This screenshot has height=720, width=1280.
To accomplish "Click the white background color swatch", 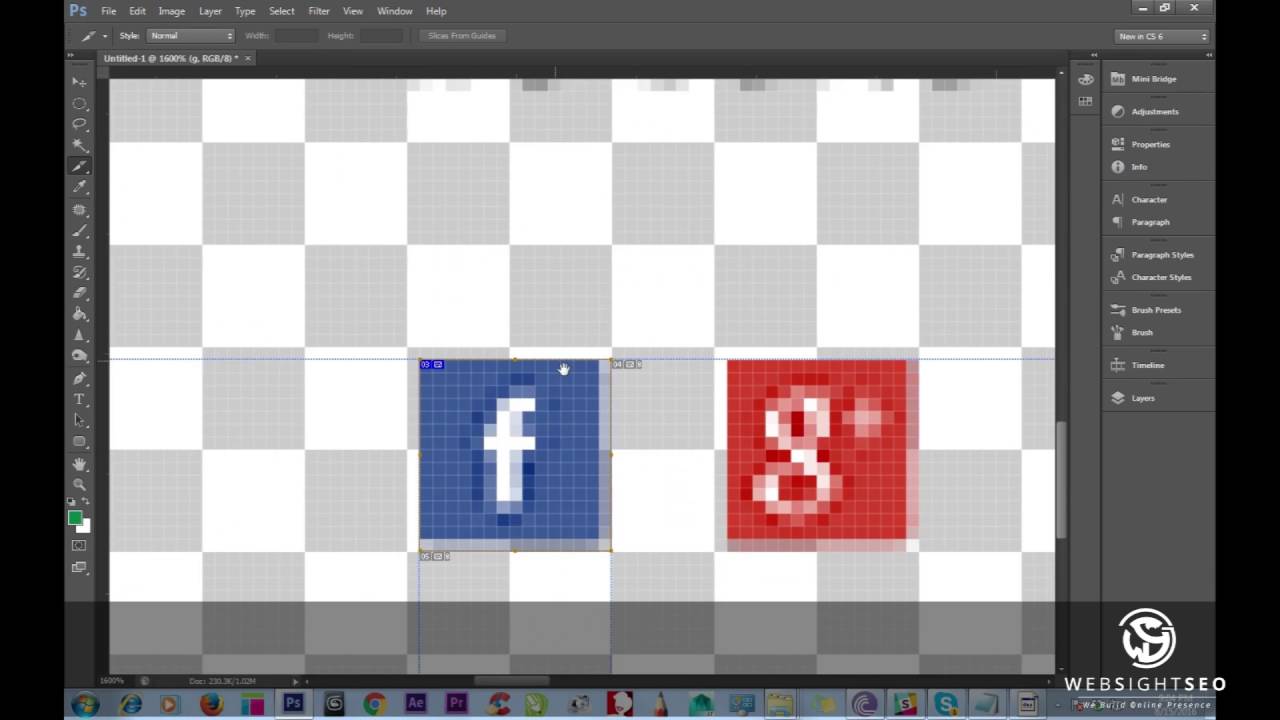I will [x=86, y=526].
